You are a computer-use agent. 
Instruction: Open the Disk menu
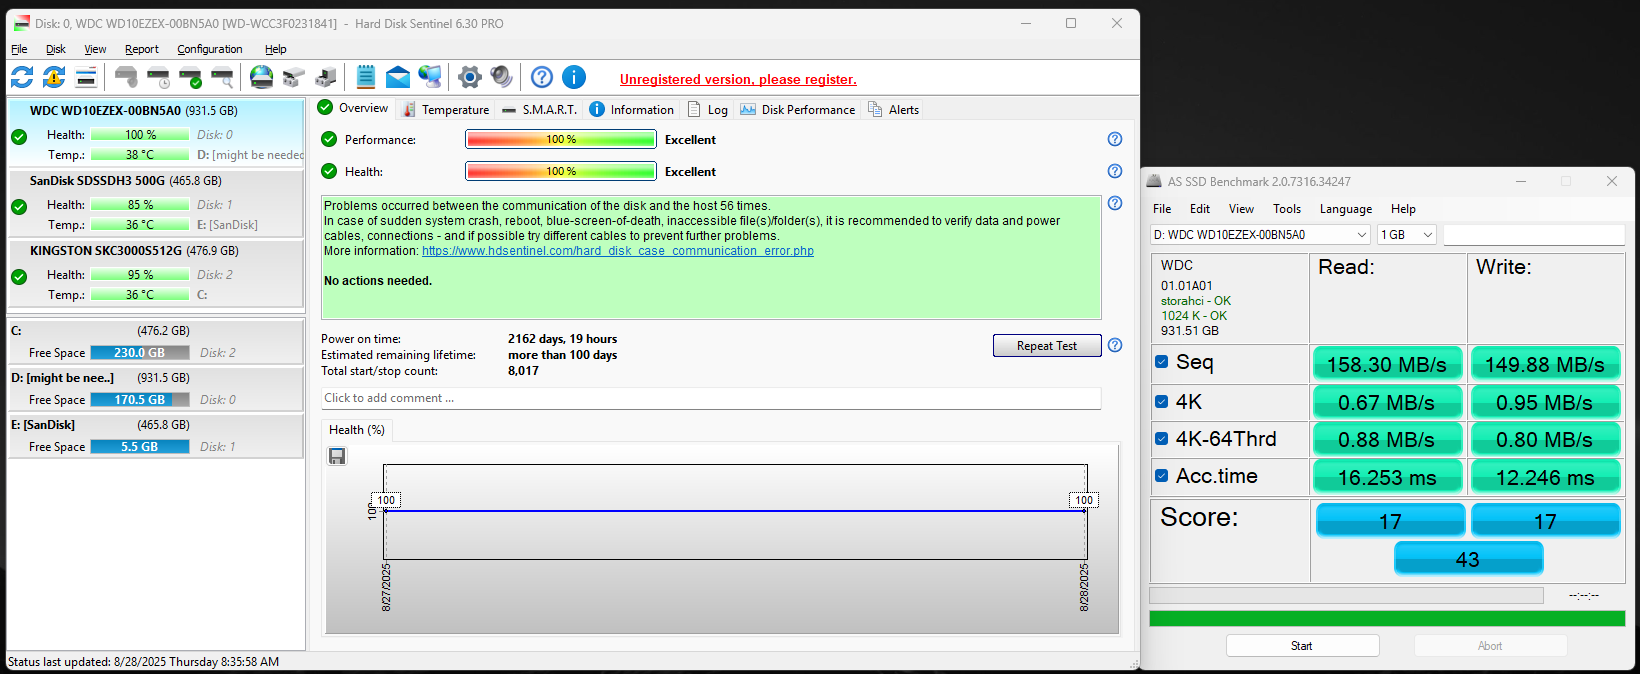point(56,49)
